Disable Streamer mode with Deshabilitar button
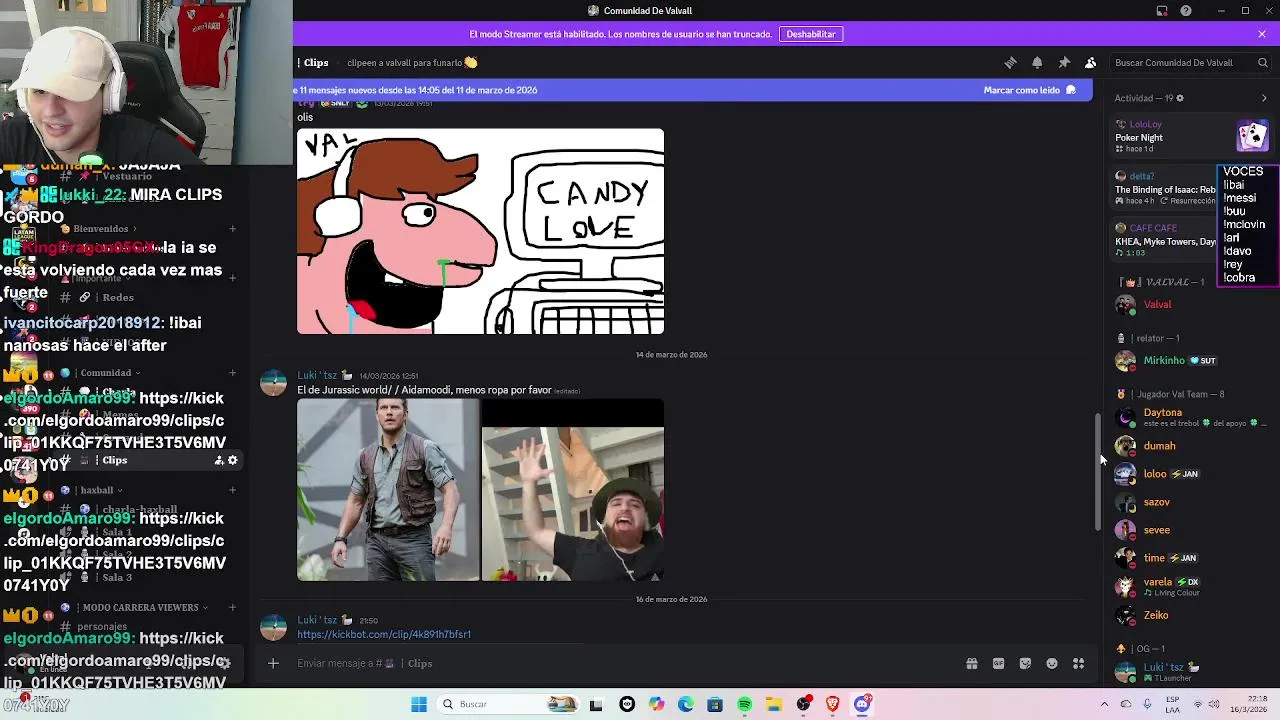Viewport: 1280px width, 720px height. (x=811, y=34)
